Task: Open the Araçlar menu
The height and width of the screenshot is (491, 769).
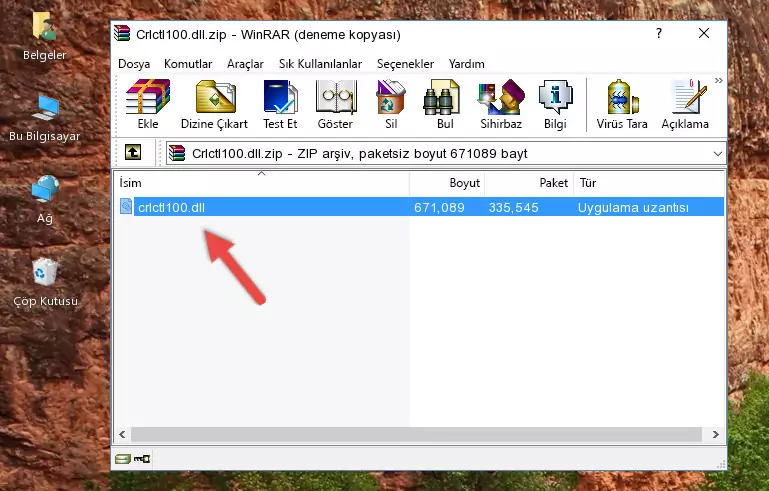Action: point(245,64)
